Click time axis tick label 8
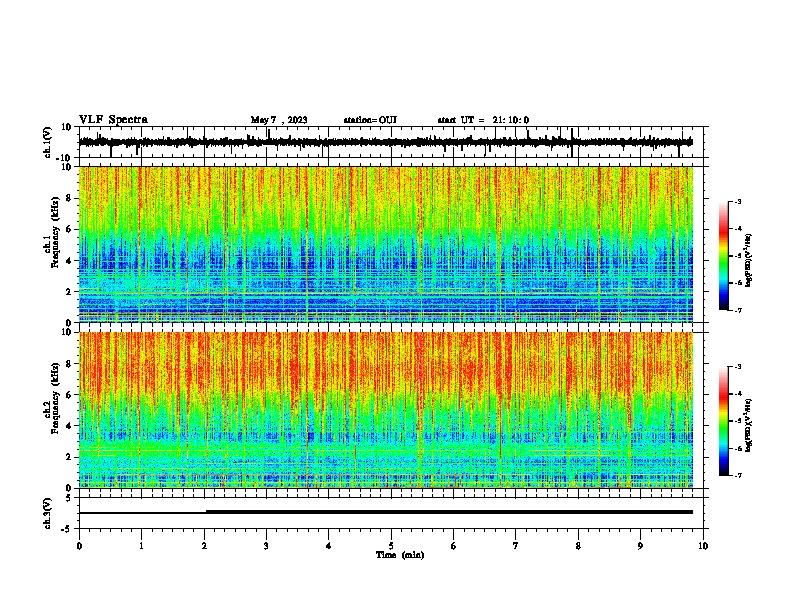792x612 pixels. pyautogui.click(x=578, y=546)
